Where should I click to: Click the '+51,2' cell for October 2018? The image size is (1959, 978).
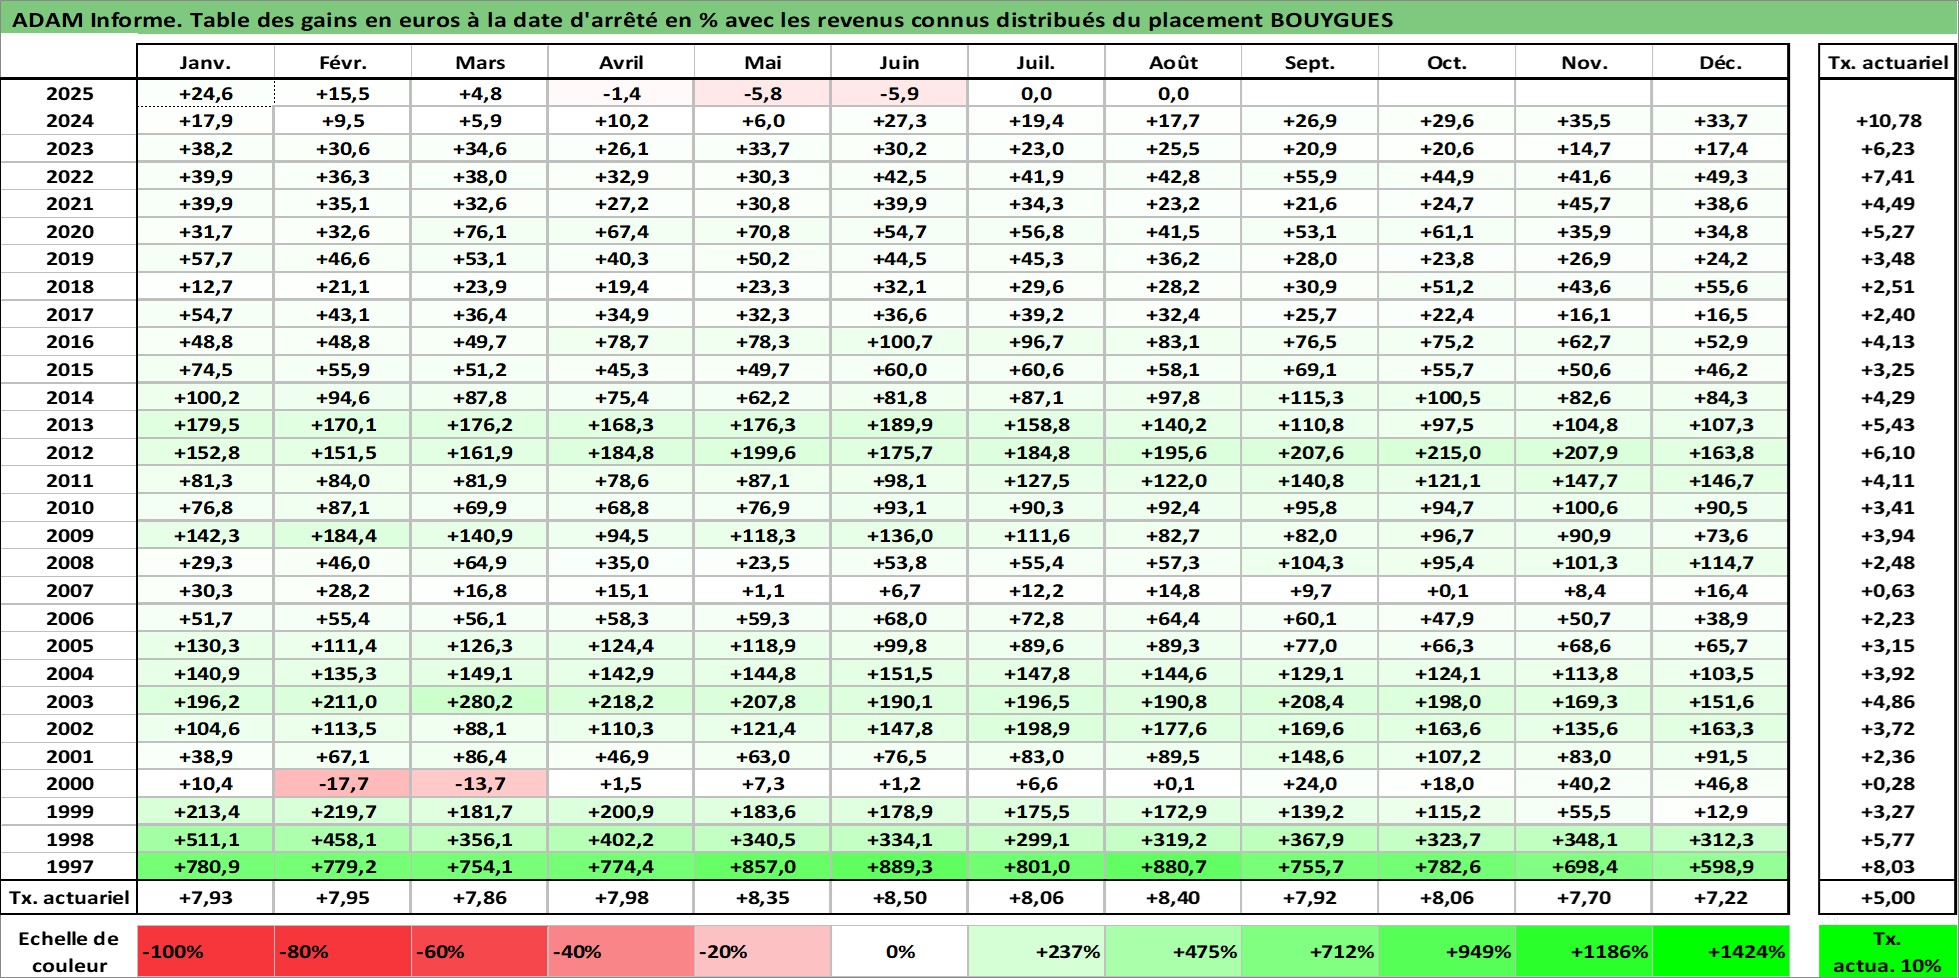pos(1448,287)
